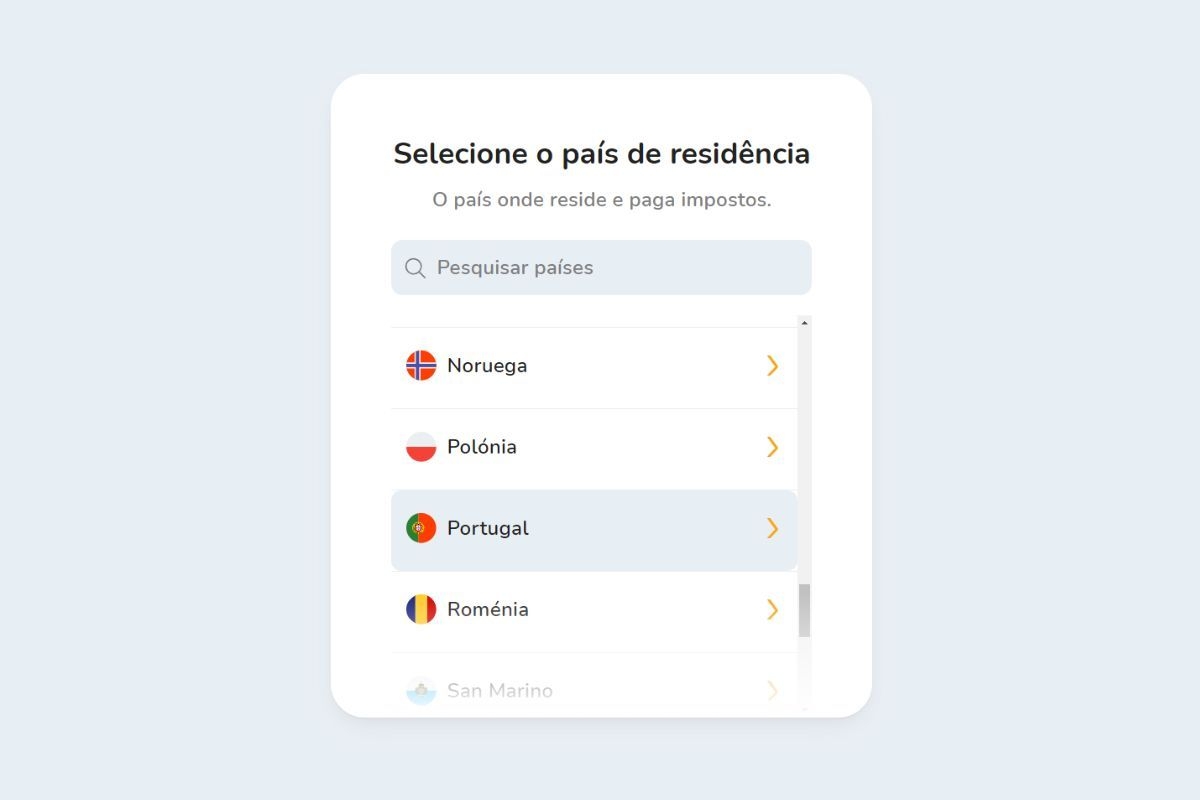The width and height of the screenshot is (1200, 800).
Task: Click the San Marino flag icon
Action: 422,690
